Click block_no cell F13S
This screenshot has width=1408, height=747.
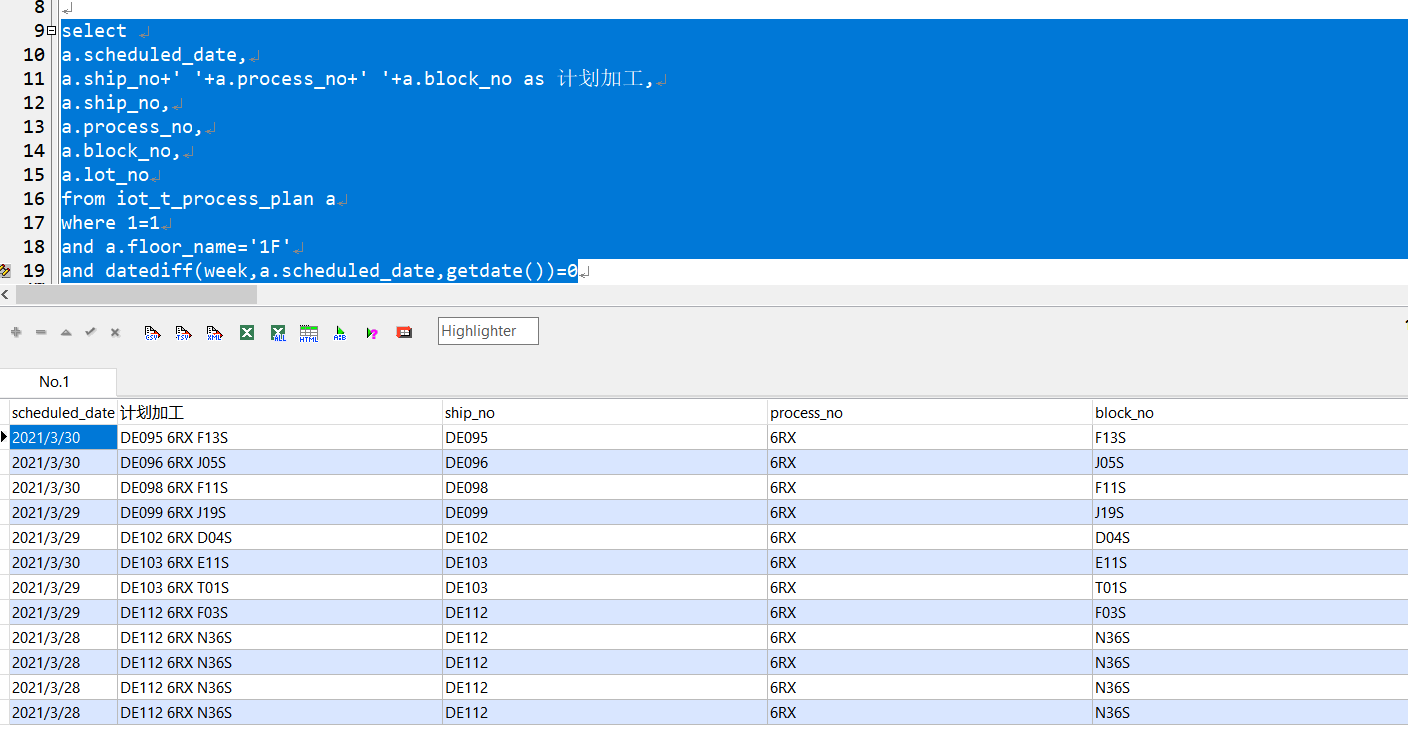coord(1250,437)
